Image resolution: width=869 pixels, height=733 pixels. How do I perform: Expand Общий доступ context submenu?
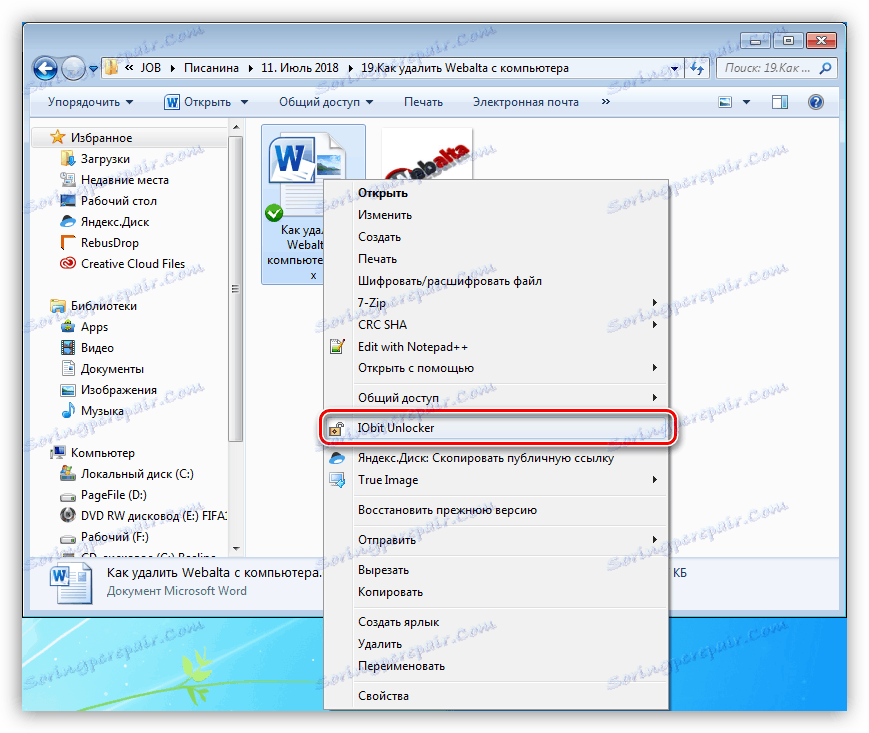[x=497, y=398]
